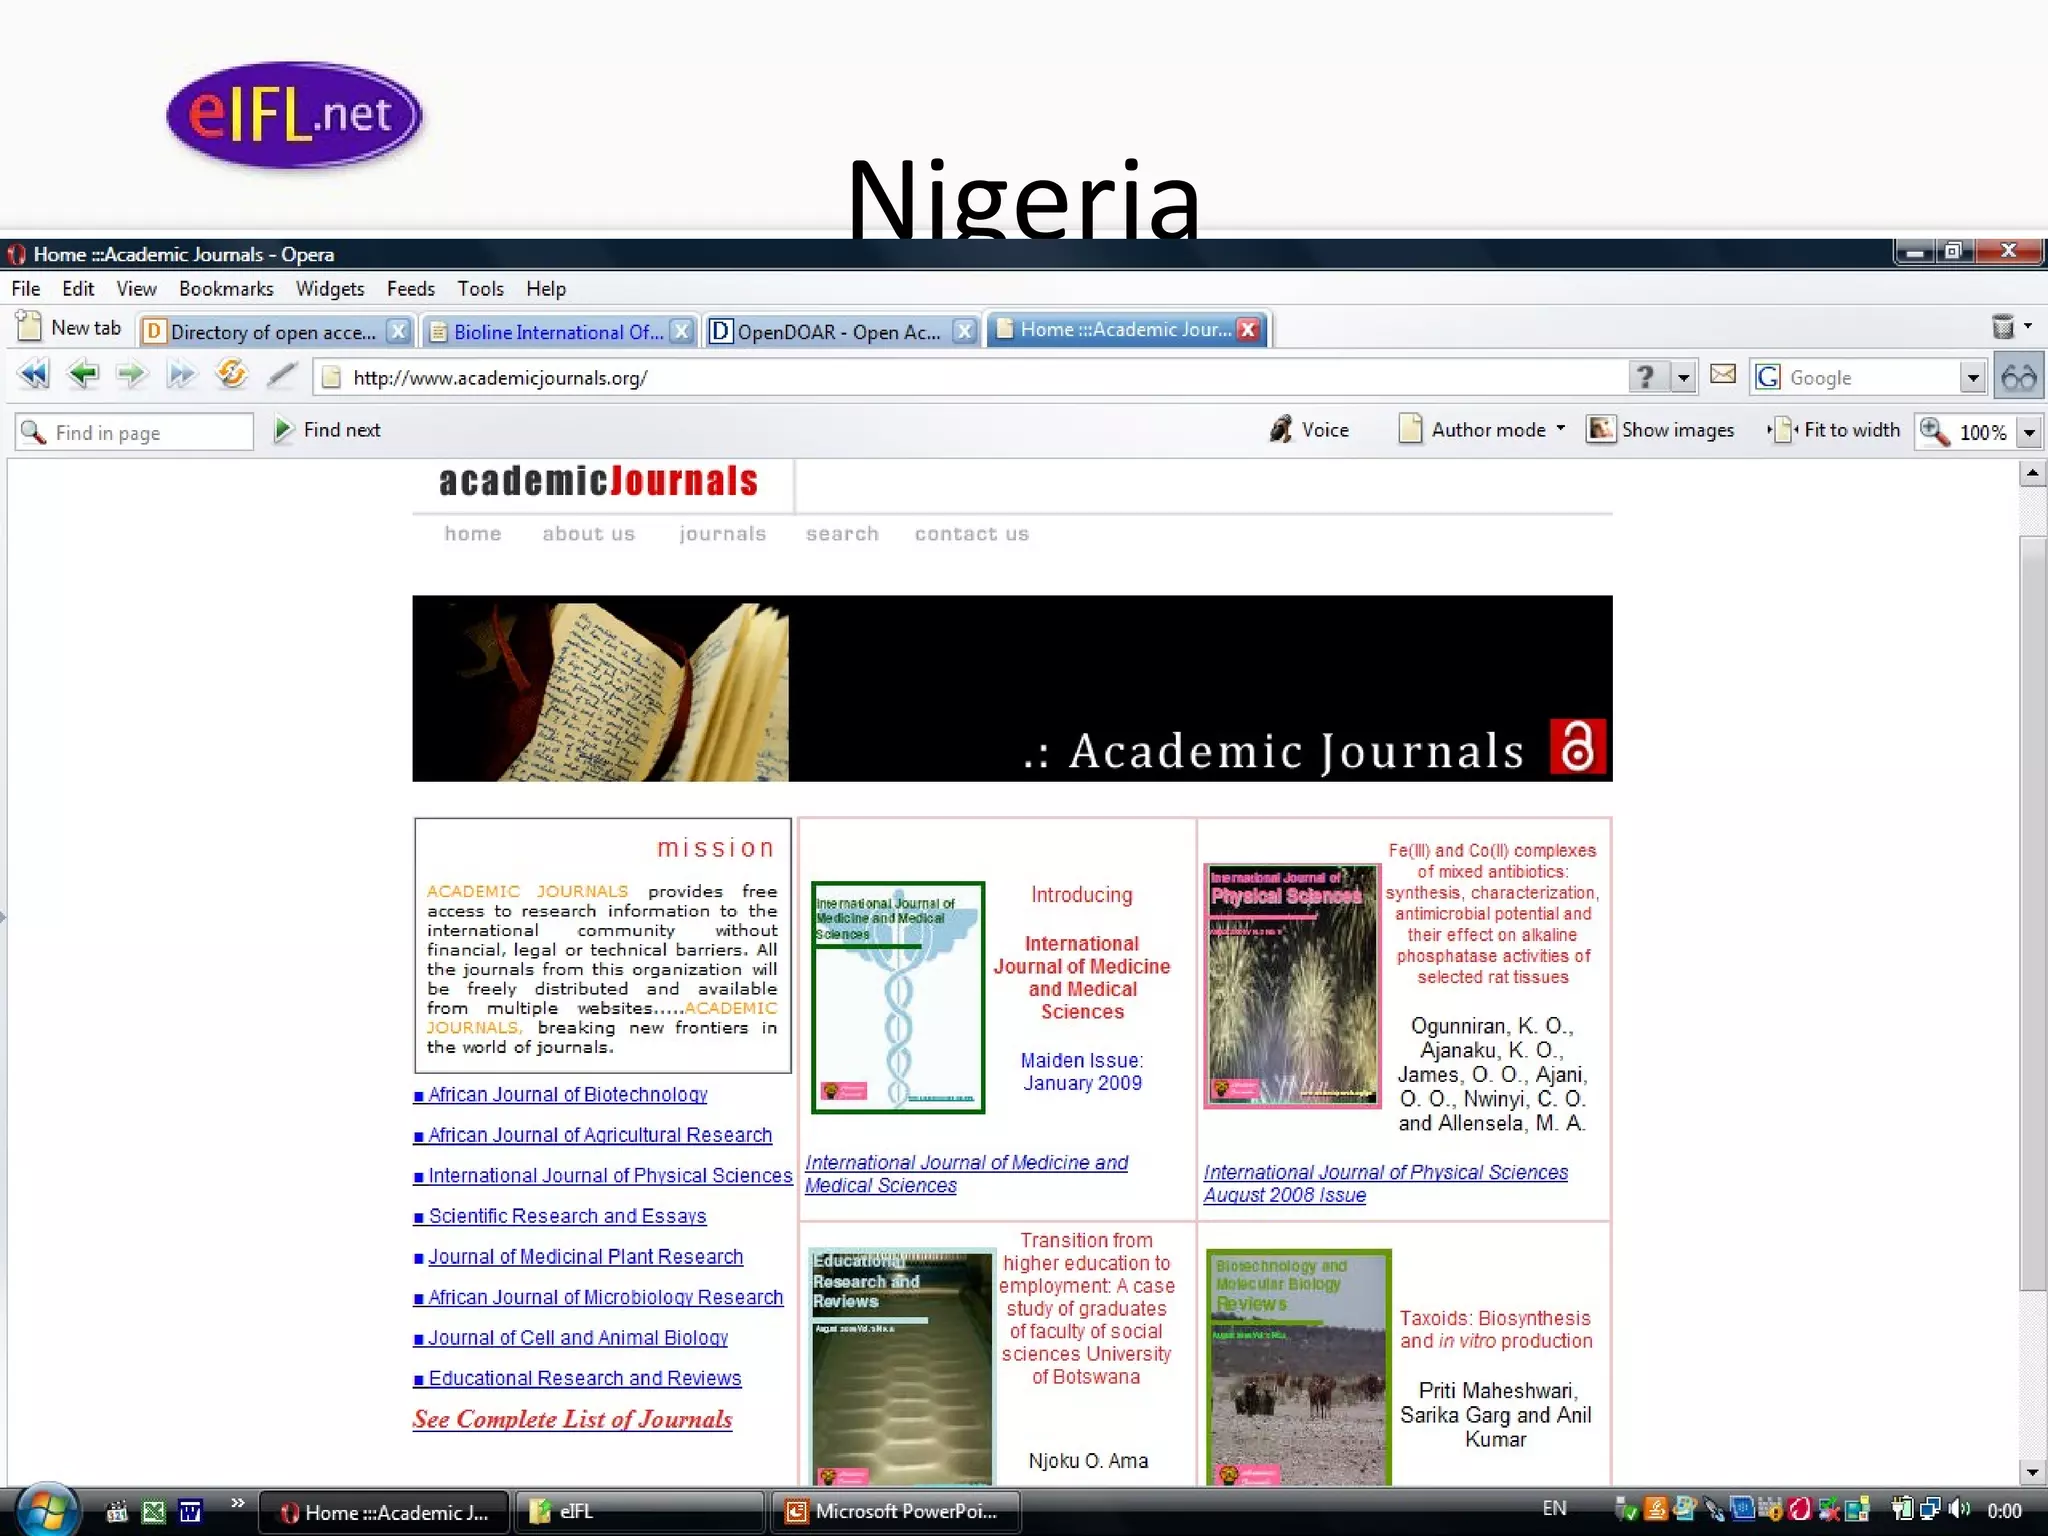Click the binoculars view icon

point(2019,377)
